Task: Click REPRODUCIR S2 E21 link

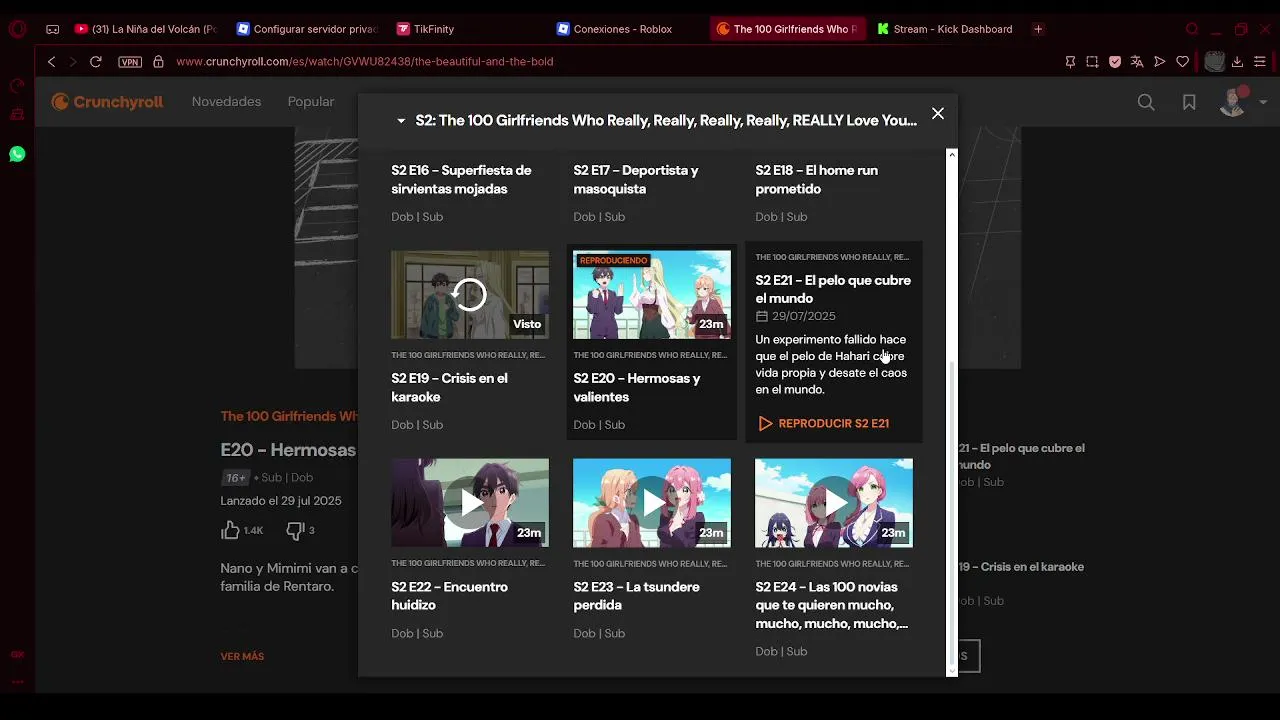Action: [824, 424]
